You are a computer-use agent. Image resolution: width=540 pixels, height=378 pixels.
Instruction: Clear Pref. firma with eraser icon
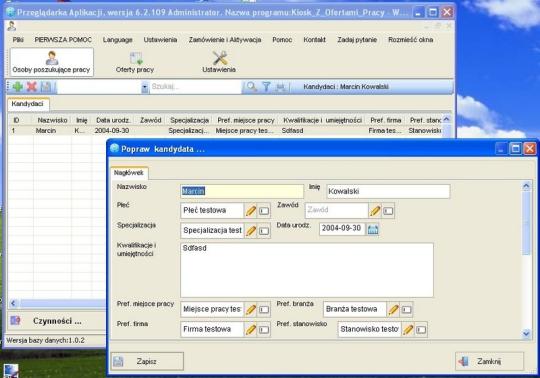point(264,329)
